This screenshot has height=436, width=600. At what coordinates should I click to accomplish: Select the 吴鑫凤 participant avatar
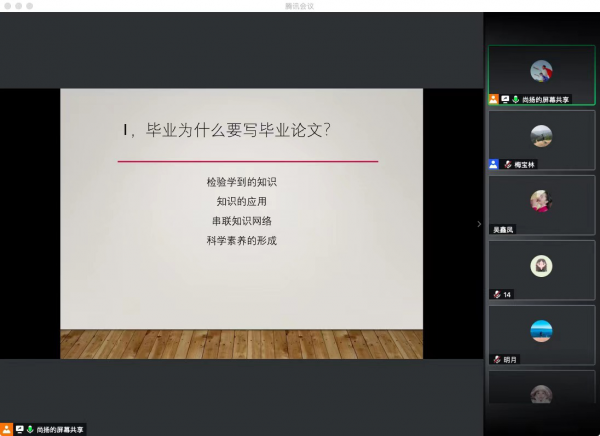click(541, 201)
